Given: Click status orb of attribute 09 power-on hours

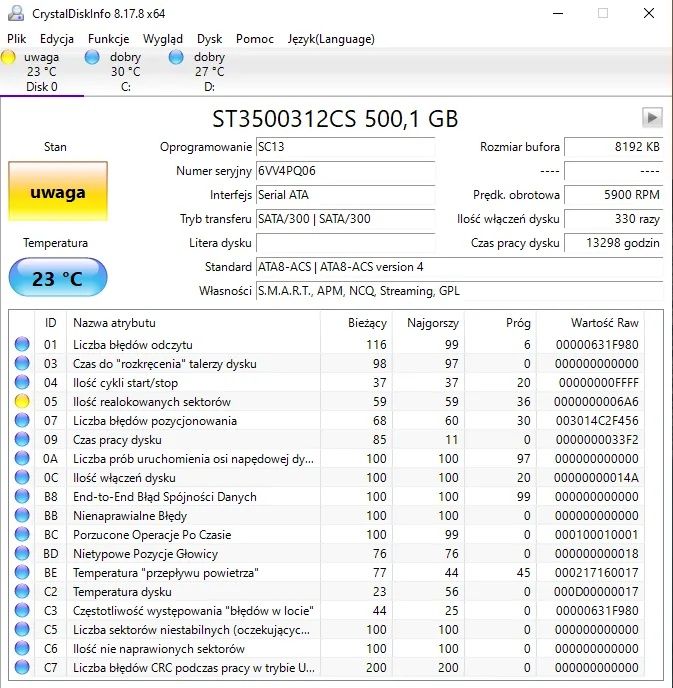Looking at the screenshot, I should [x=22, y=439].
